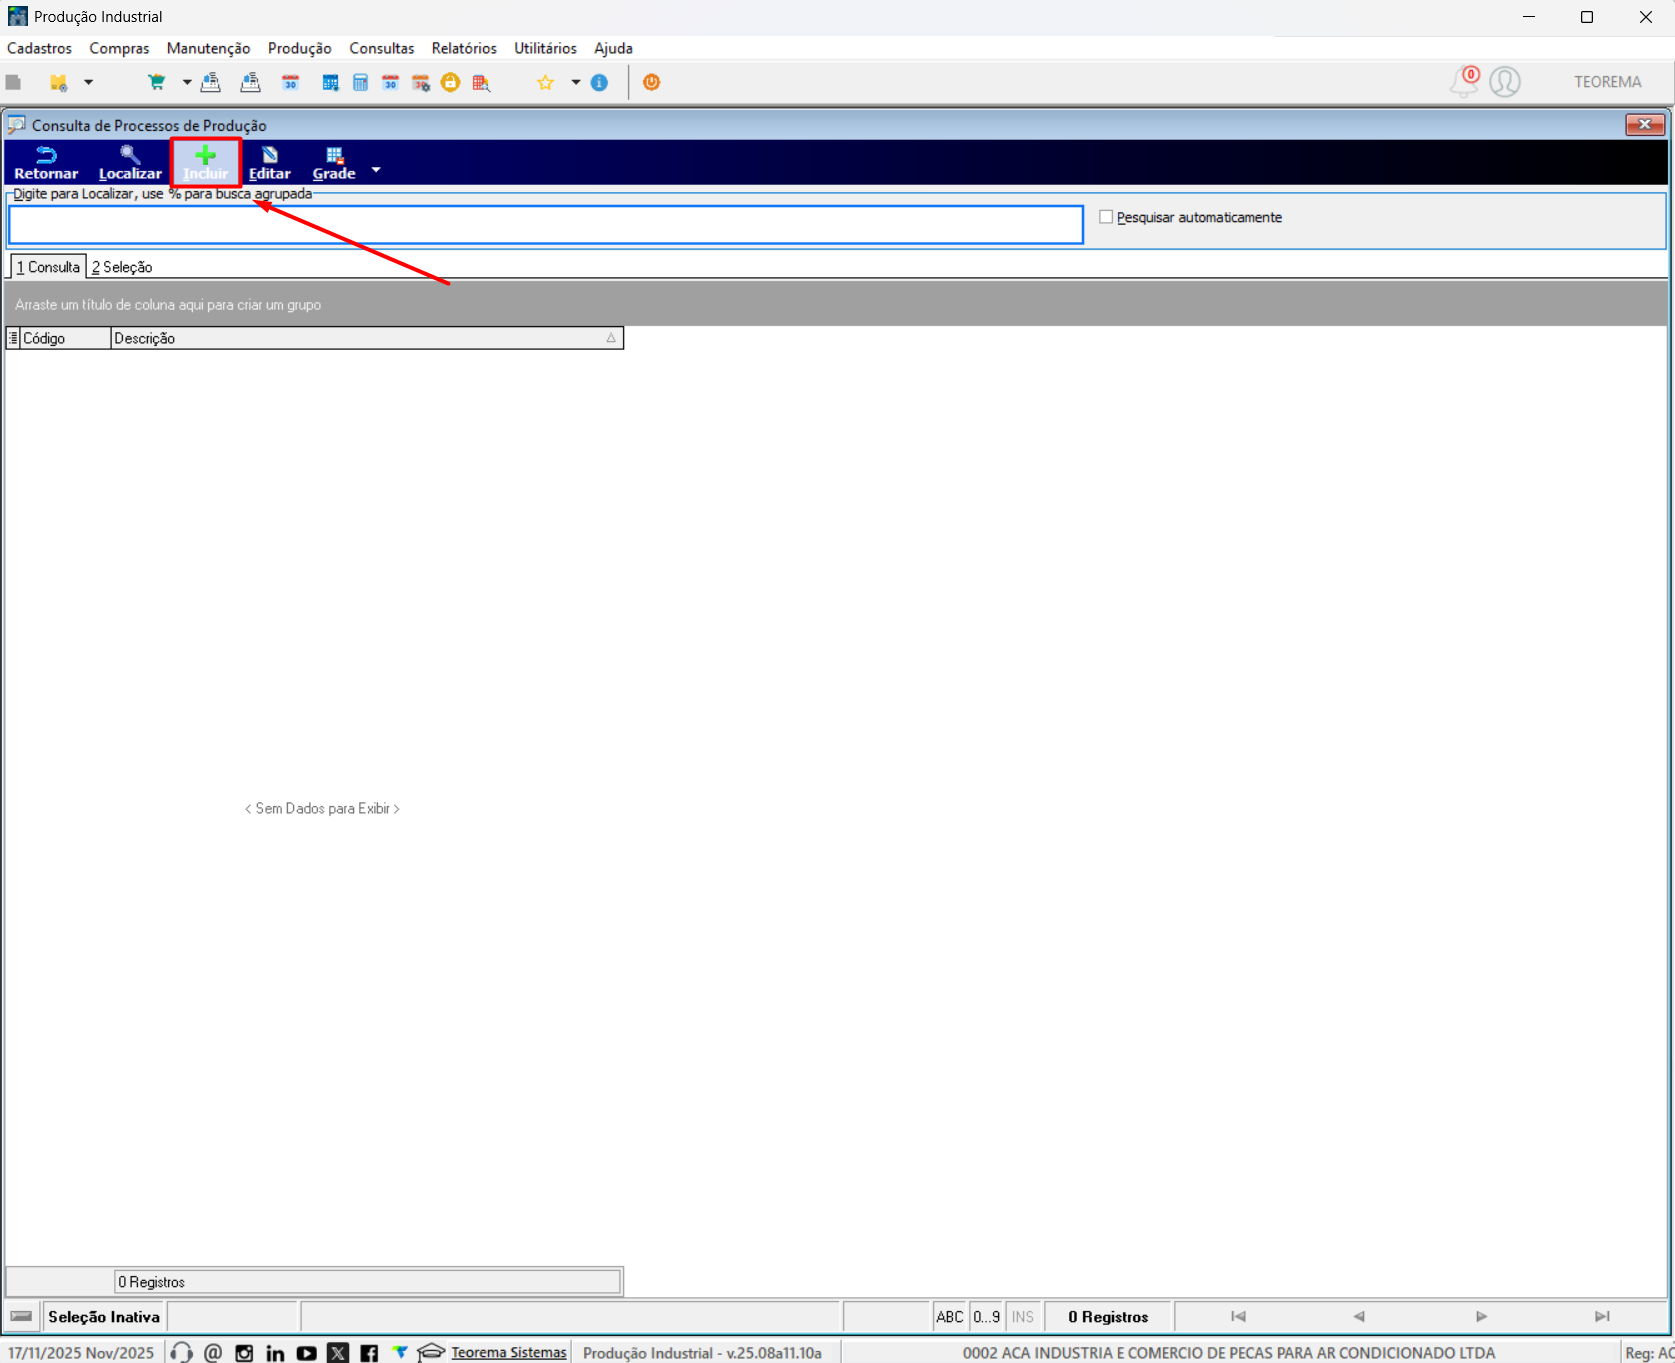Switch to the 1 Consulta tab
This screenshot has height=1363, width=1675.
48,267
